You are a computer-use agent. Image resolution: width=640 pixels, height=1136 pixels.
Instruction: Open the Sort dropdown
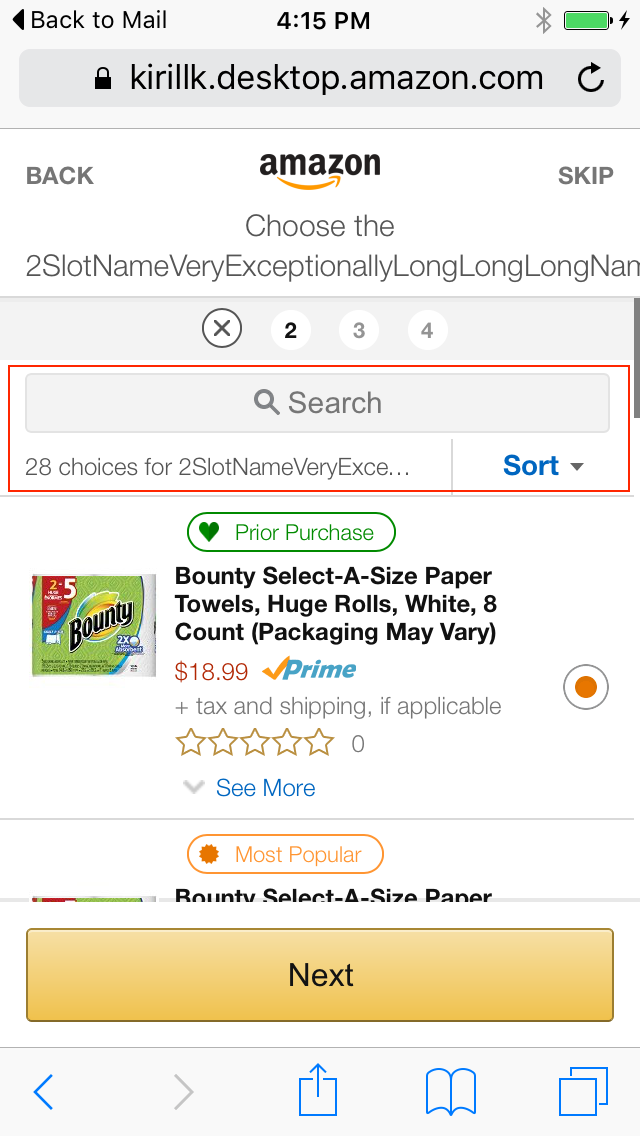(542, 466)
